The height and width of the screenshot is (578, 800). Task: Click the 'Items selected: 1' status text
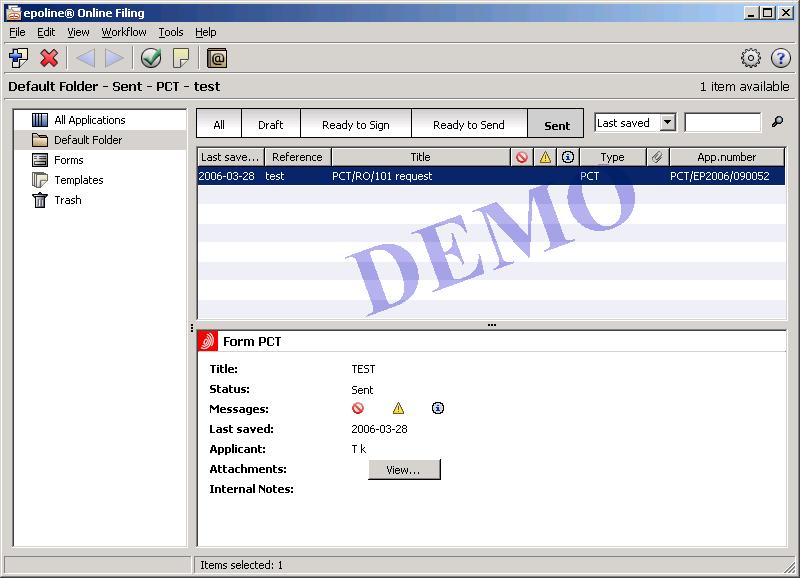click(241, 565)
